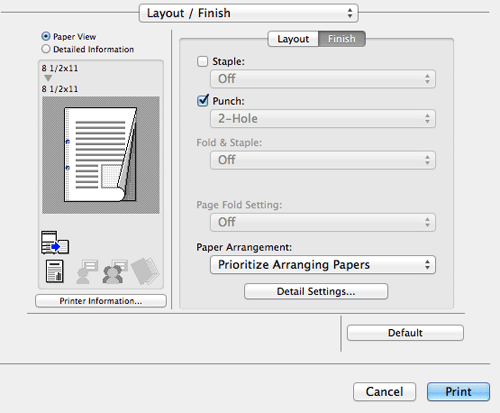500x413 pixels.
Task: Click the upper 8 1/2x11 paper size text
Action: 60,68
